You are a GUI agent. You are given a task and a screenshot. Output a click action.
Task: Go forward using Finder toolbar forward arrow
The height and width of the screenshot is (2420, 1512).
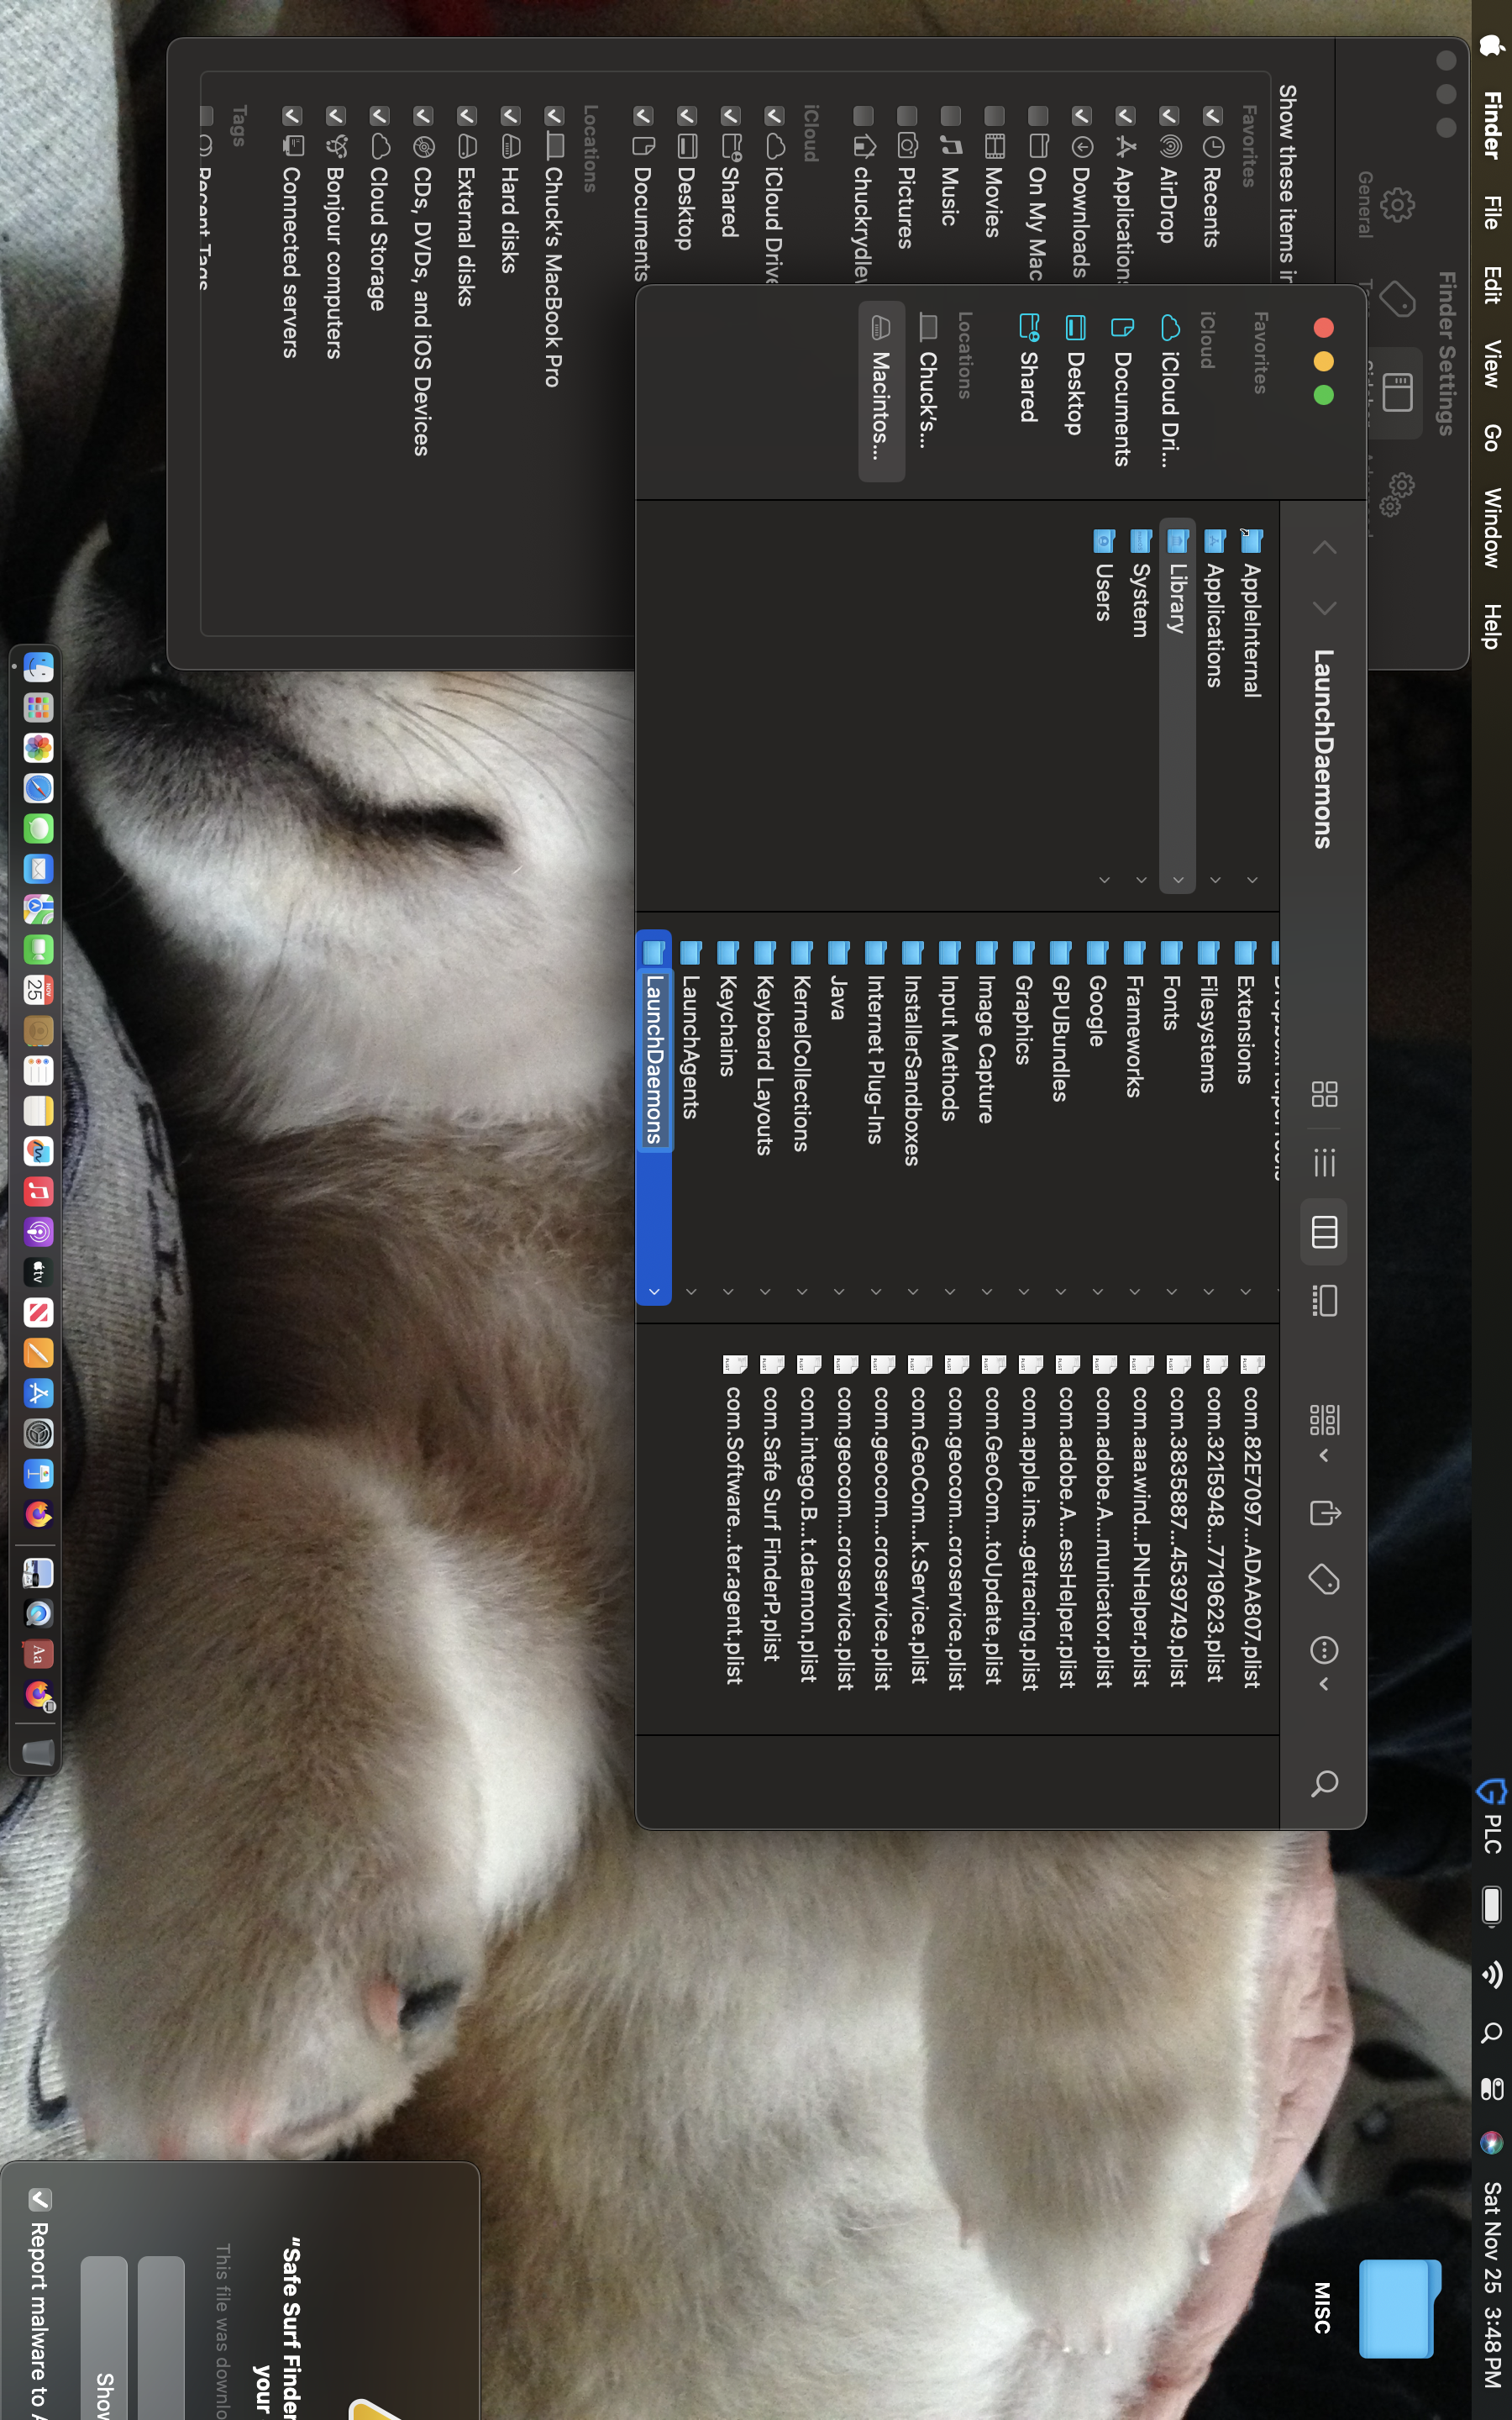[x=1324, y=608]
